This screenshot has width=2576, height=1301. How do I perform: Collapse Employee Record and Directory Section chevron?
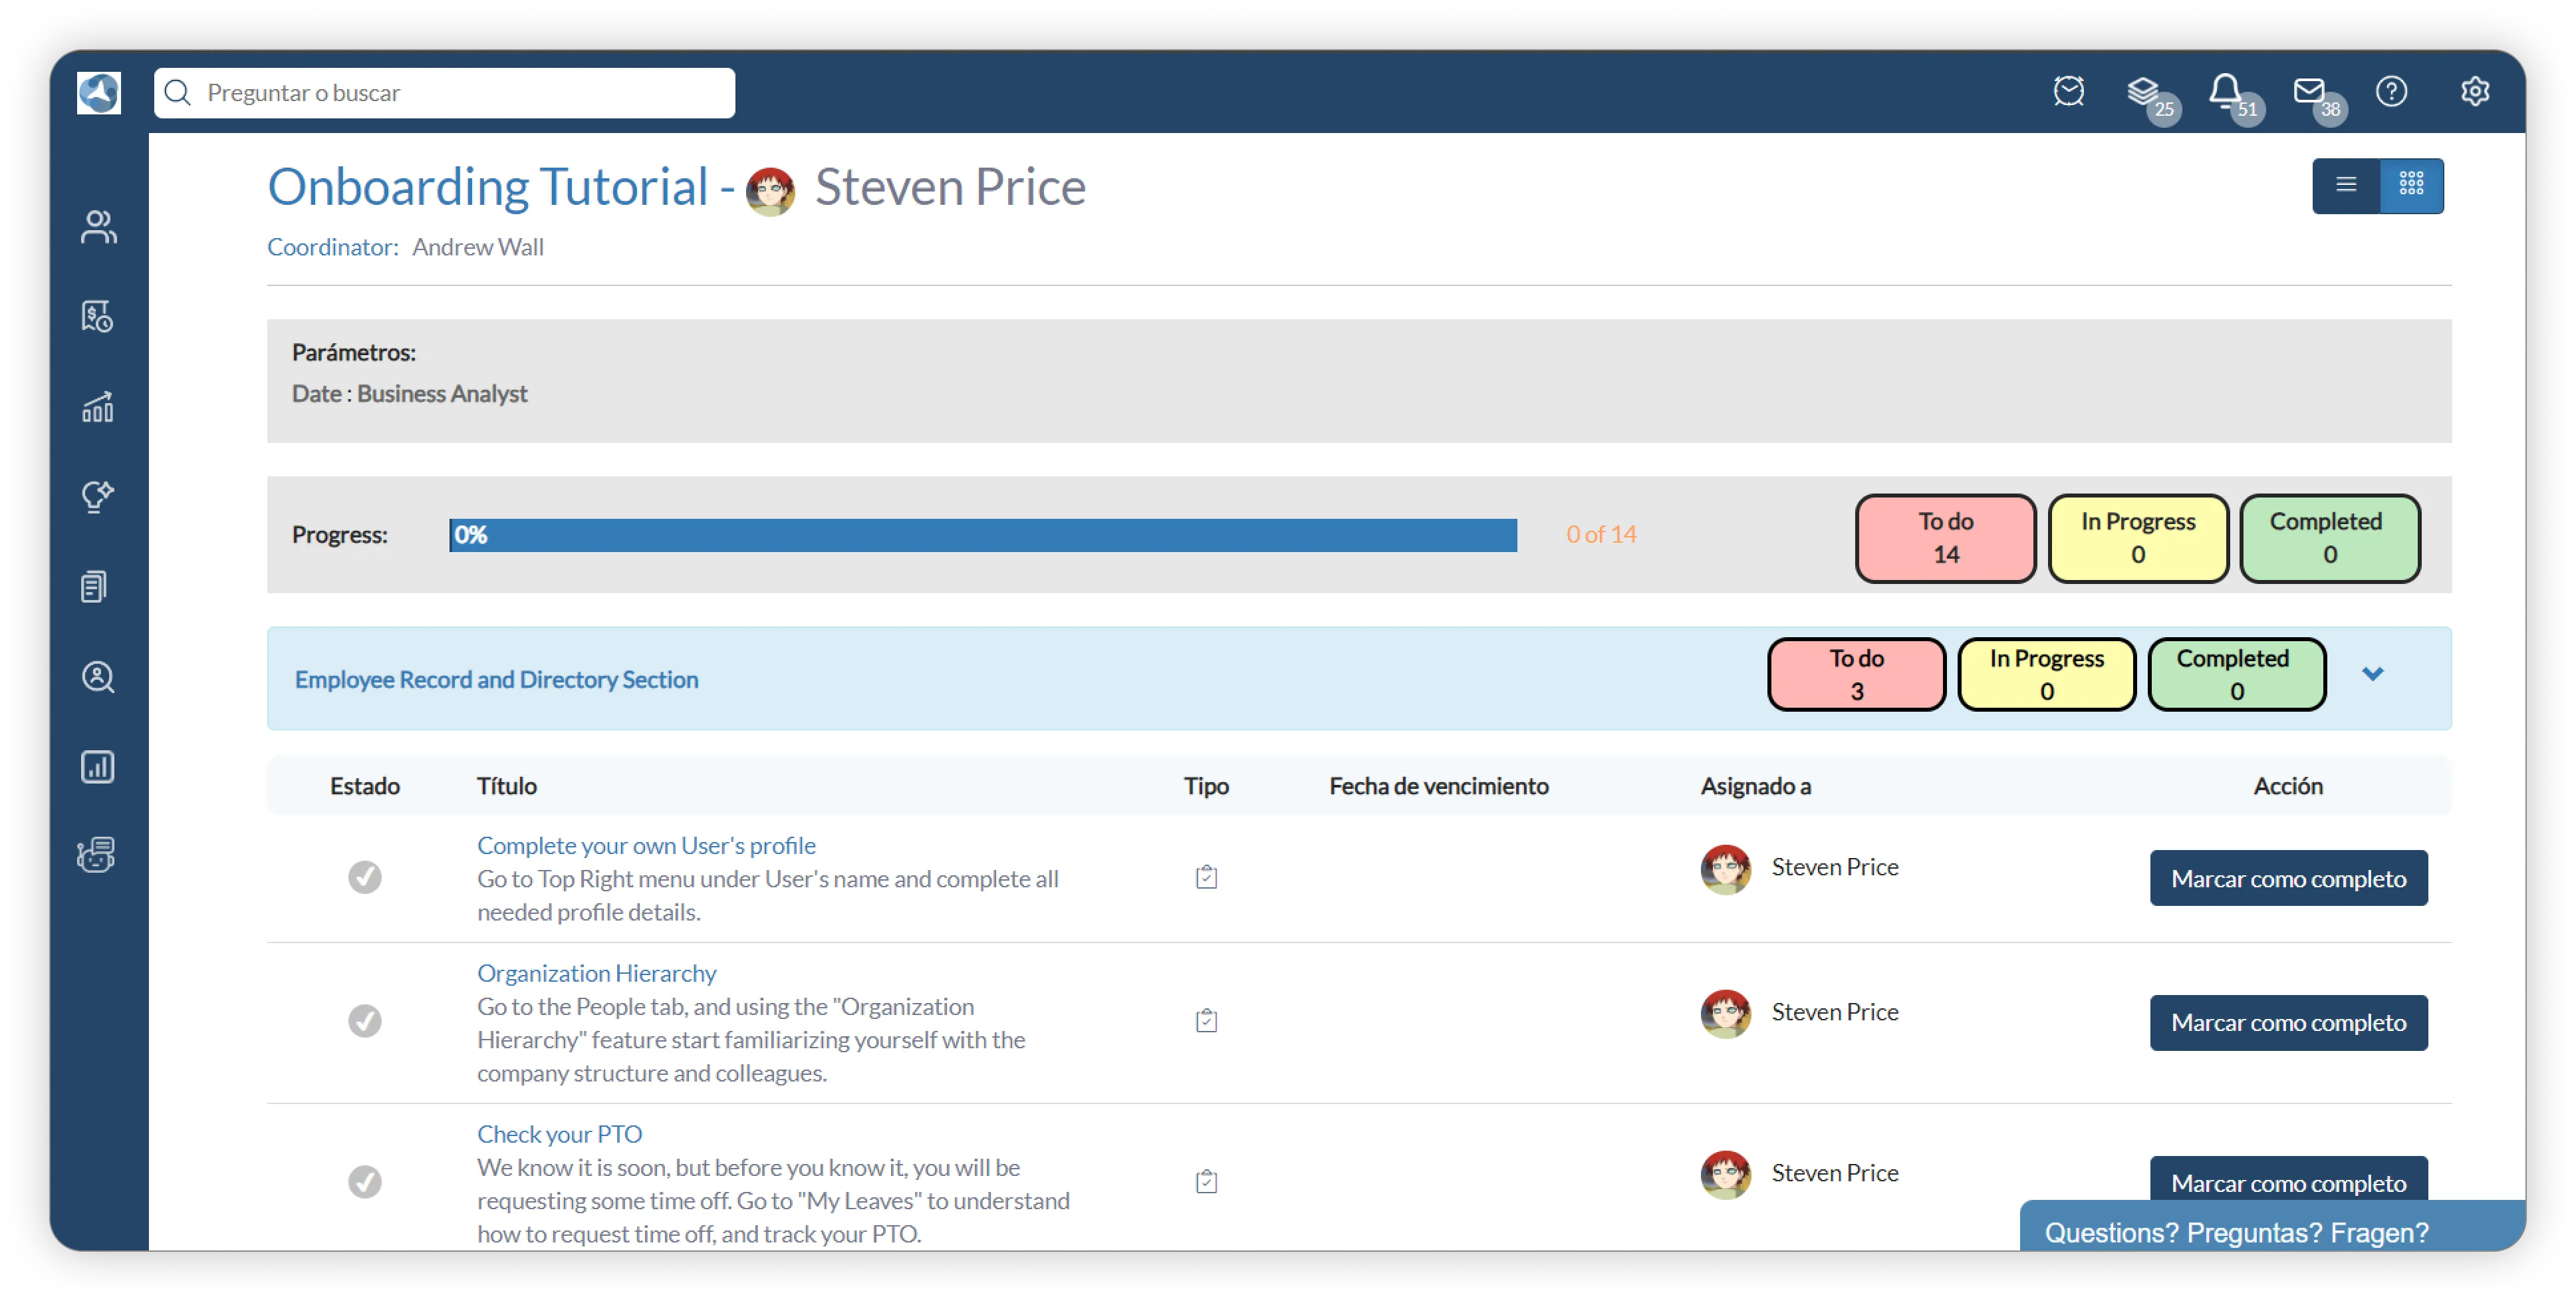coord(2372,674)
